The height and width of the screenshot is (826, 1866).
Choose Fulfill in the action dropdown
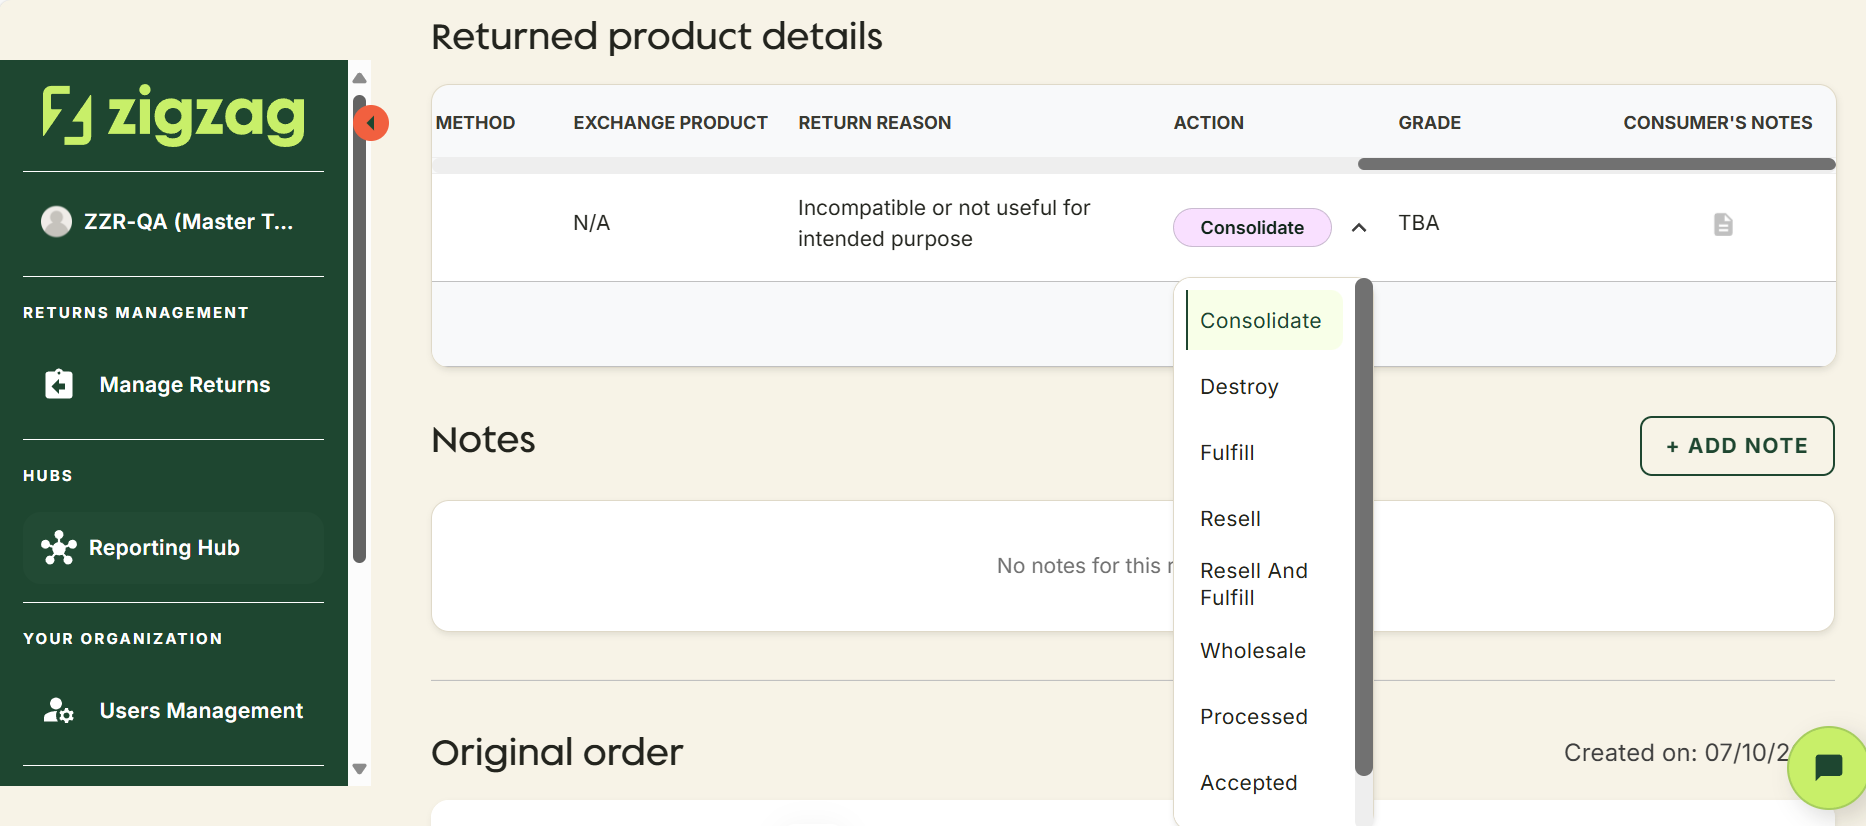pos(1228,452)
